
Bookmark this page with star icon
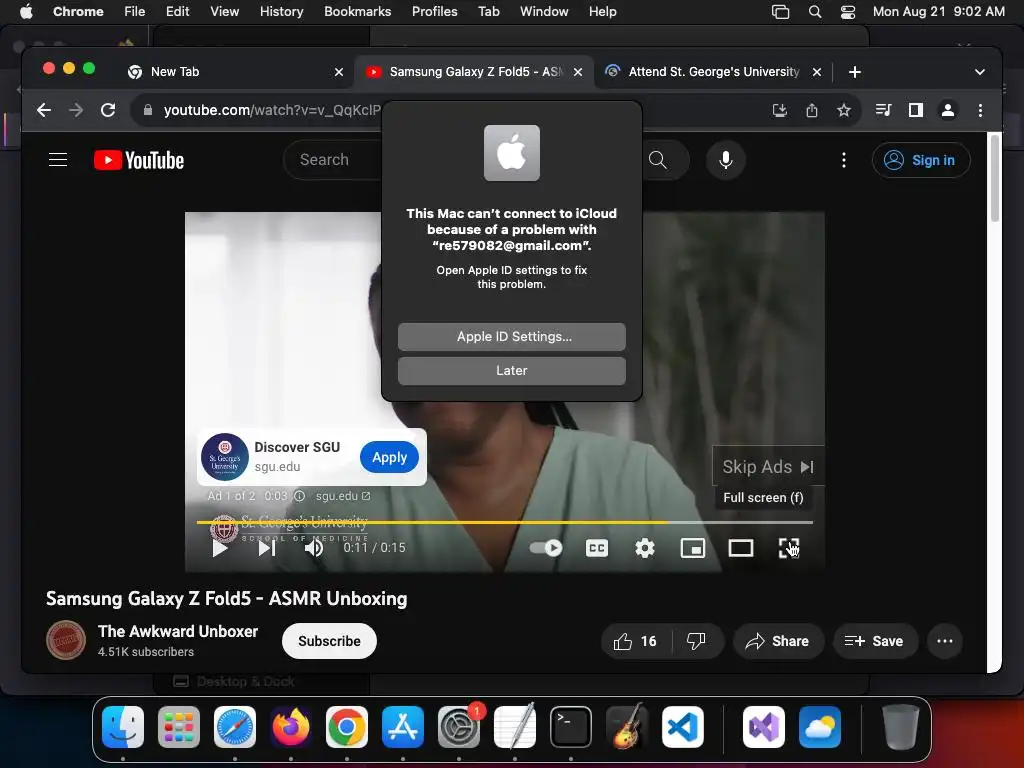coord(844,110)
